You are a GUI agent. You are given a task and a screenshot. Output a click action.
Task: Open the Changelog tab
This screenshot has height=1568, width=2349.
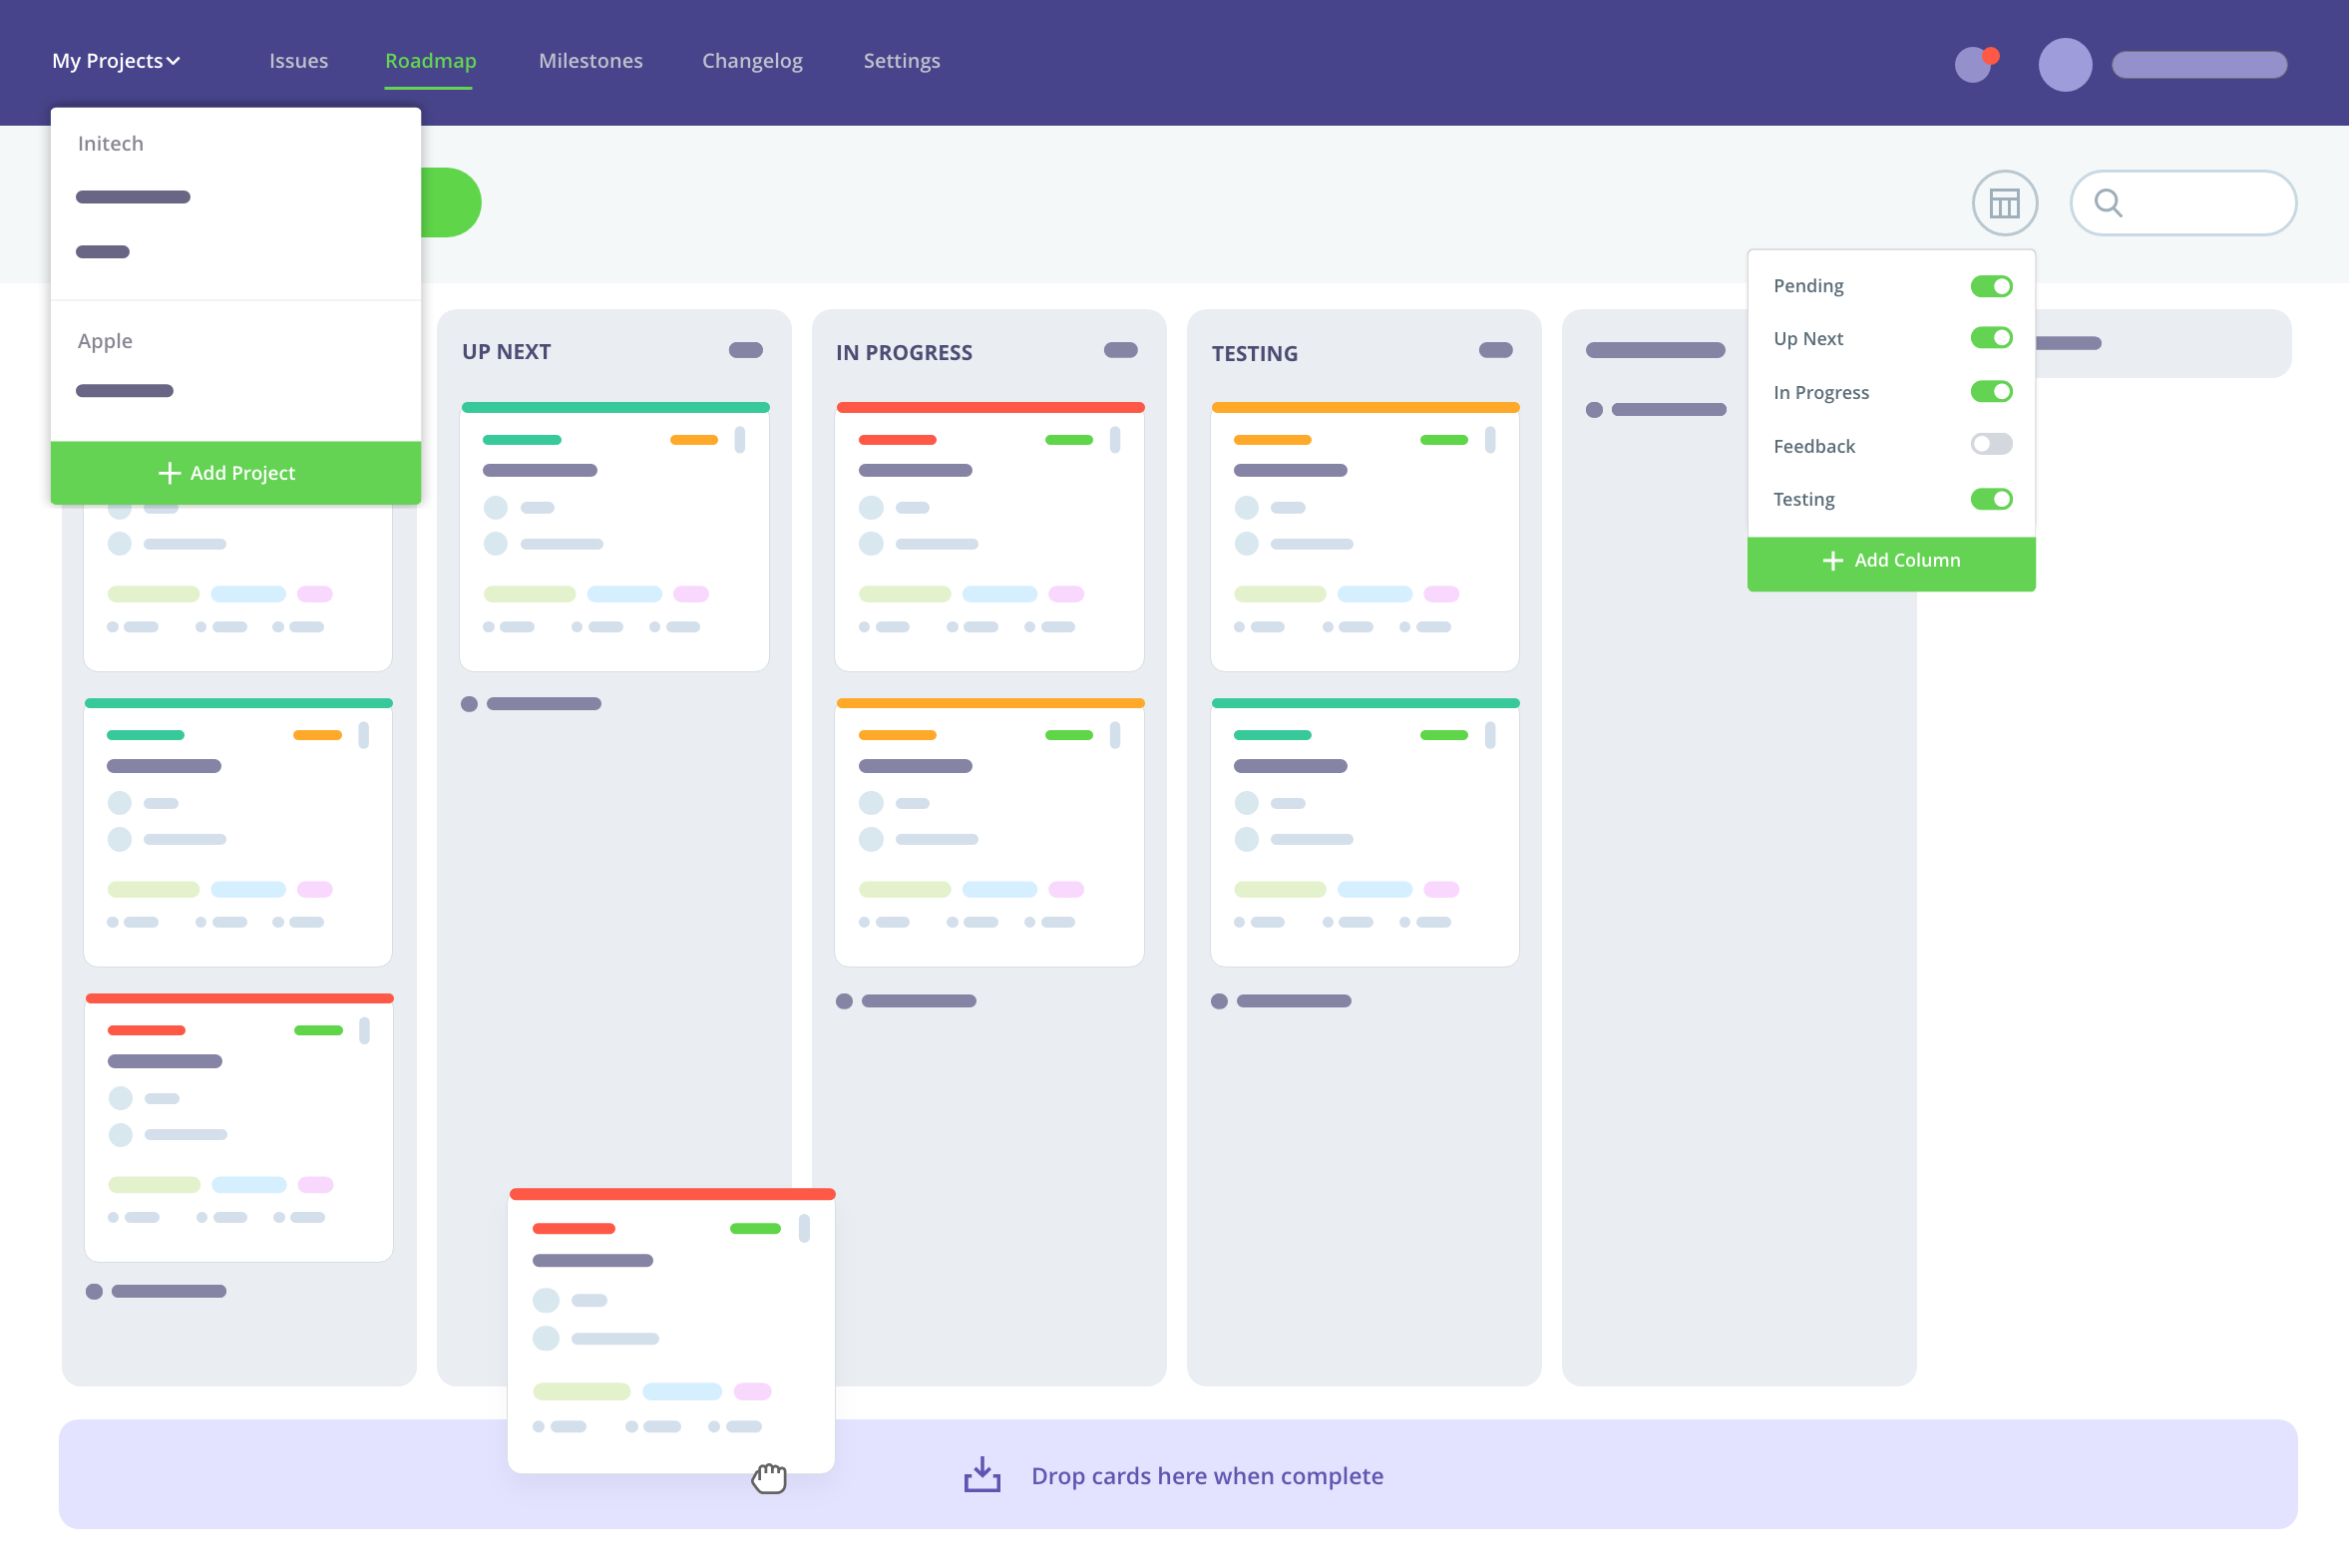click(x=752, y=61)
